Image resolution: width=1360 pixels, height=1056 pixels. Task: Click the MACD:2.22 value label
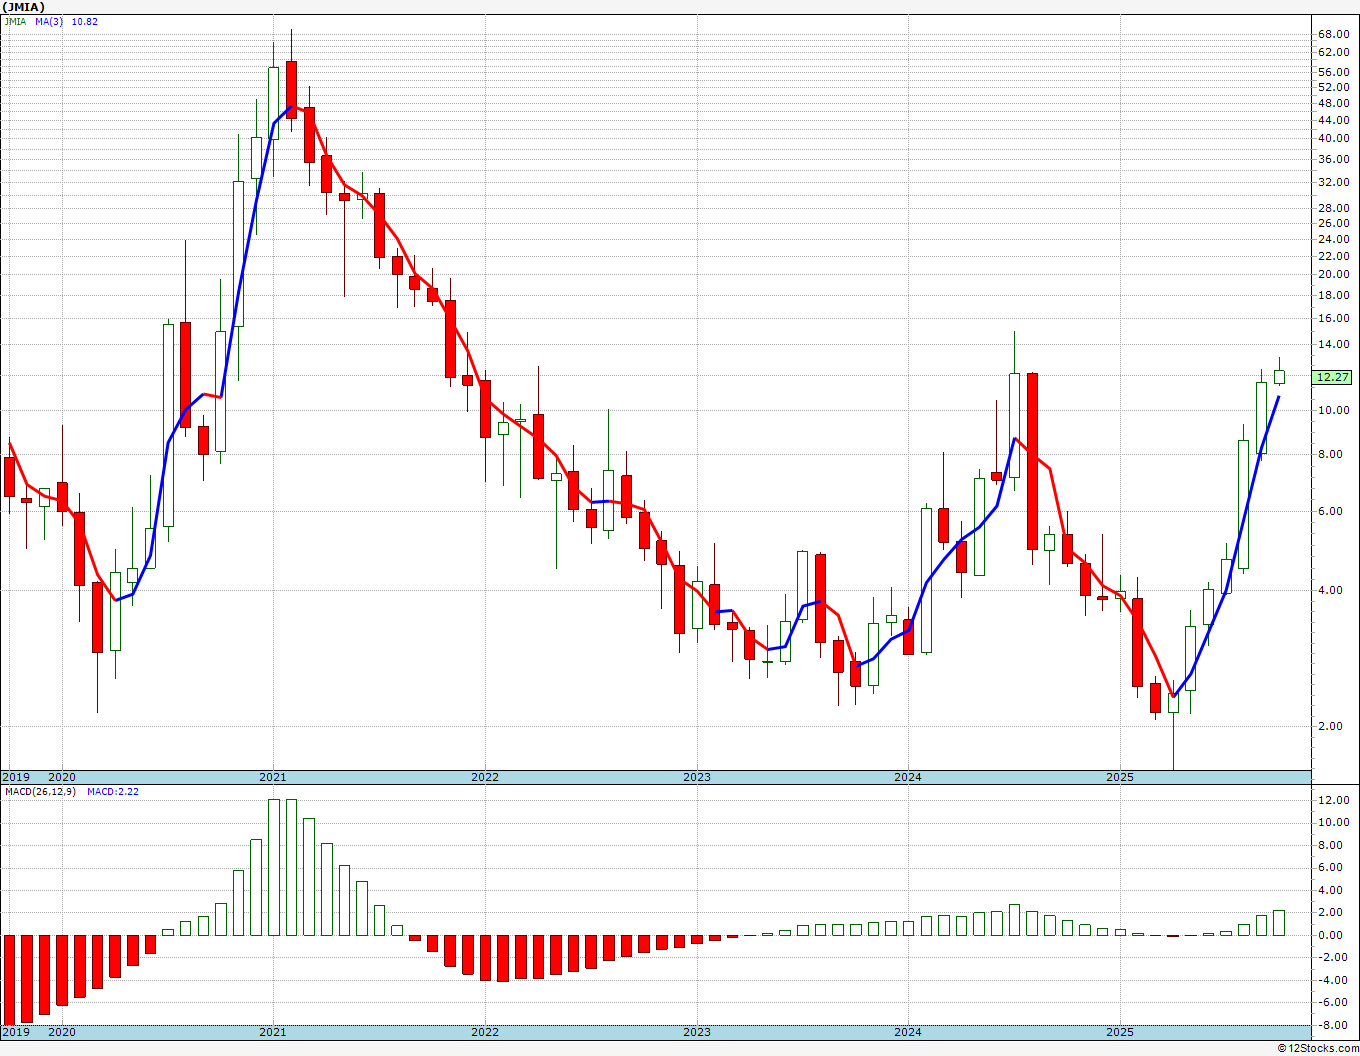(111, 791)
